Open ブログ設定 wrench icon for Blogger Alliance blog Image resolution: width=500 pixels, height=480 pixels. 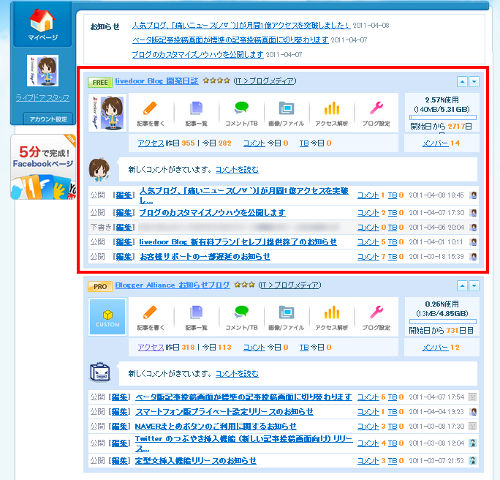pos(376,313)
